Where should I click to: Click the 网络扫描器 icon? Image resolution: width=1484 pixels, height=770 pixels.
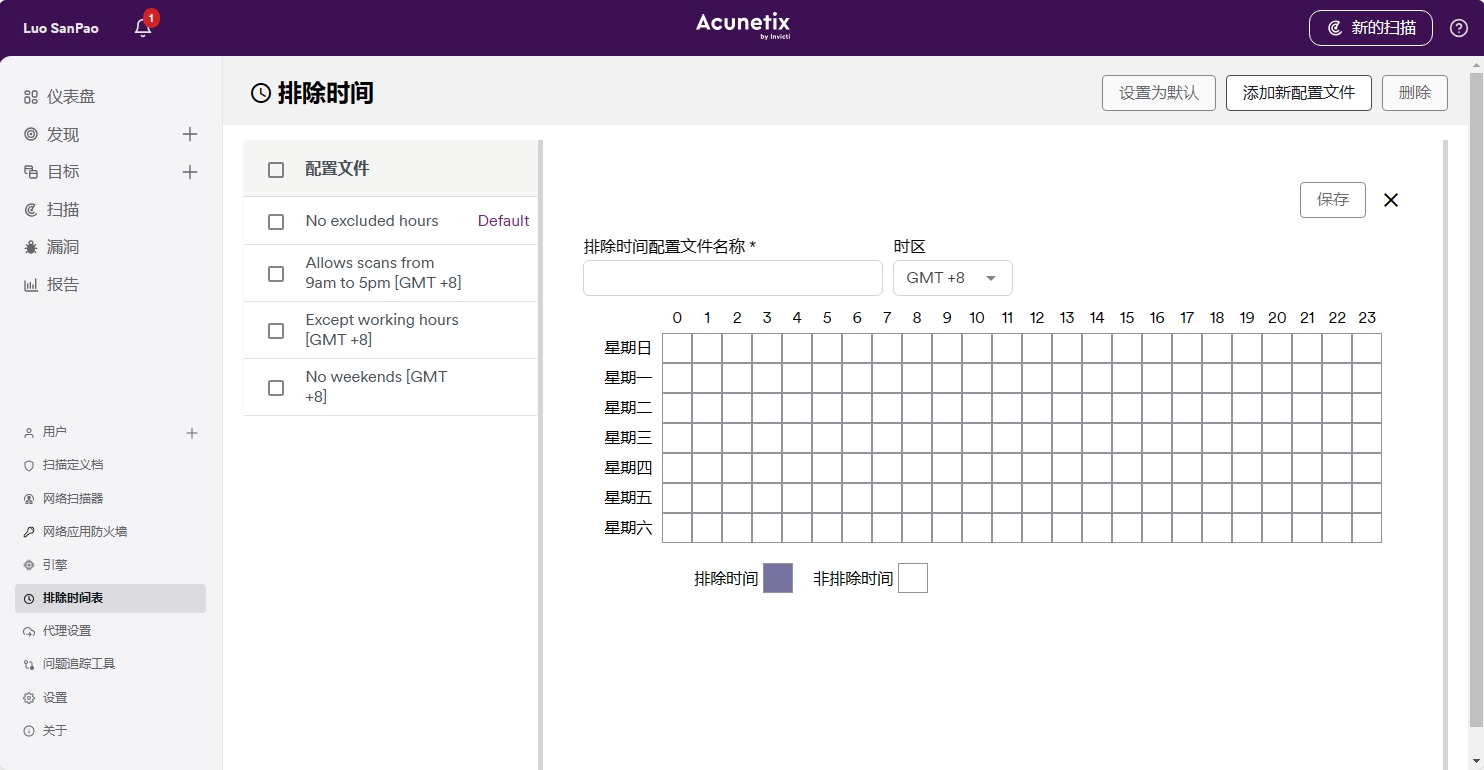click(29, 498)
